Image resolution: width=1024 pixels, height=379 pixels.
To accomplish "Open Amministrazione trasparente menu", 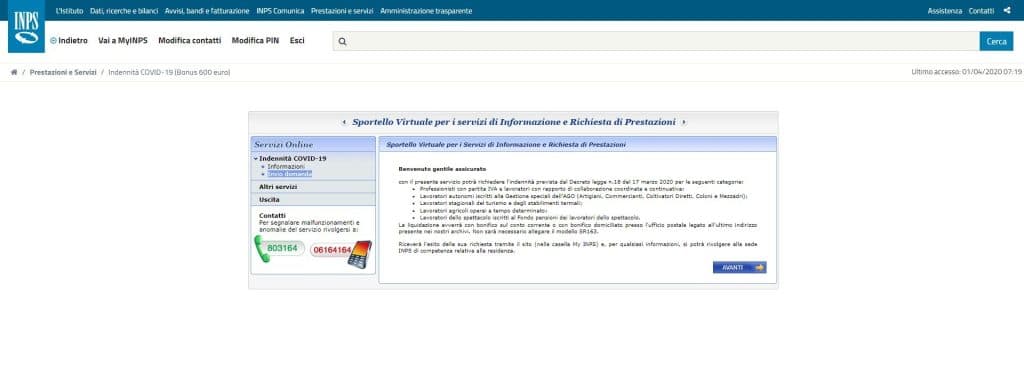I will coord(426,11).
